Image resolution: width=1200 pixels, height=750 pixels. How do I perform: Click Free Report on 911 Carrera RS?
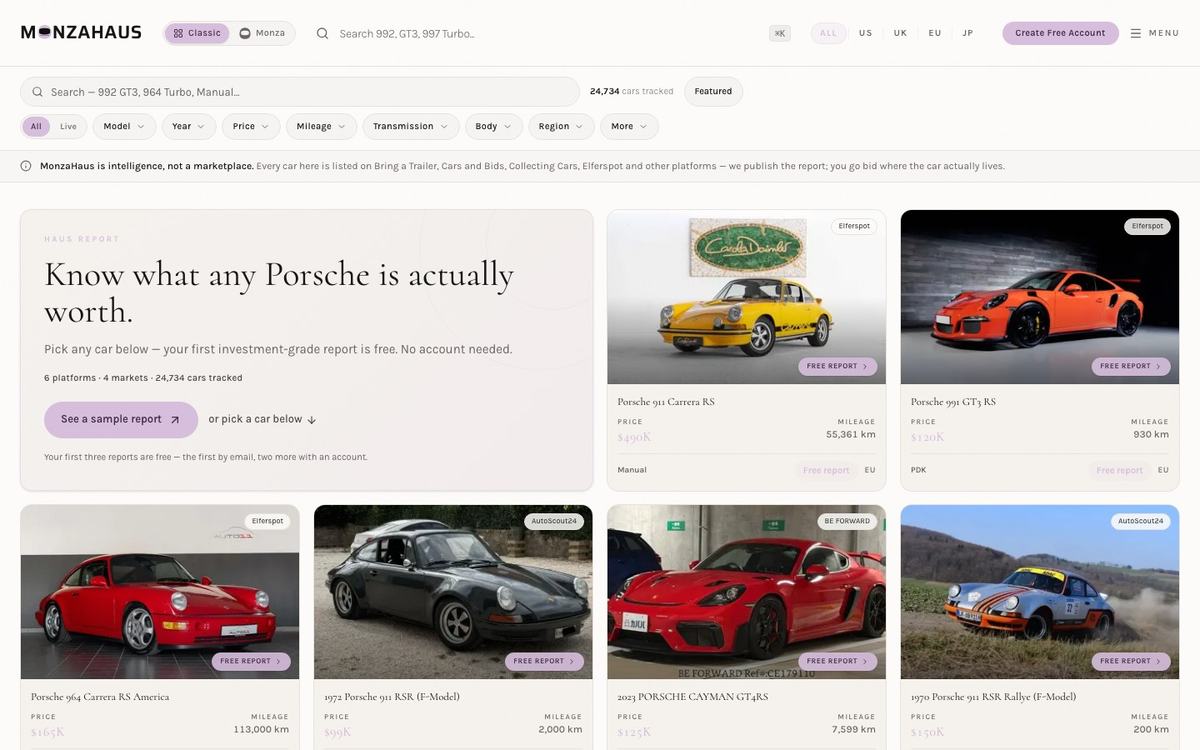pos(838,367)
